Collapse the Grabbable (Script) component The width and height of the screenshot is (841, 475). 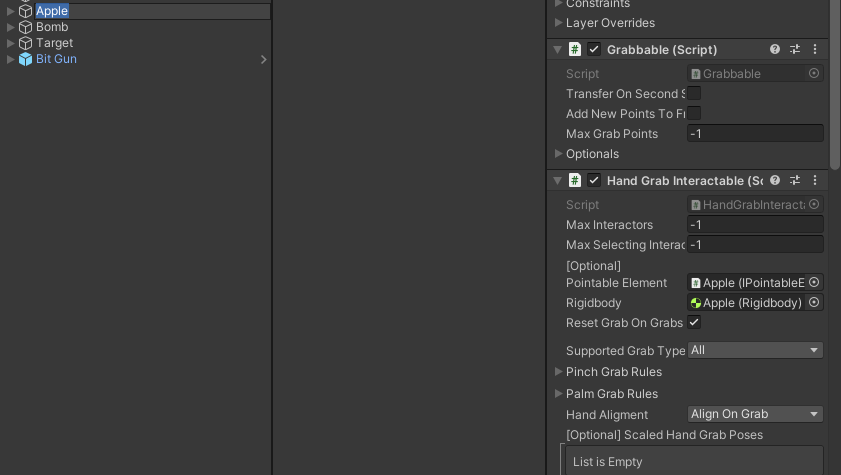click(558, 50)
